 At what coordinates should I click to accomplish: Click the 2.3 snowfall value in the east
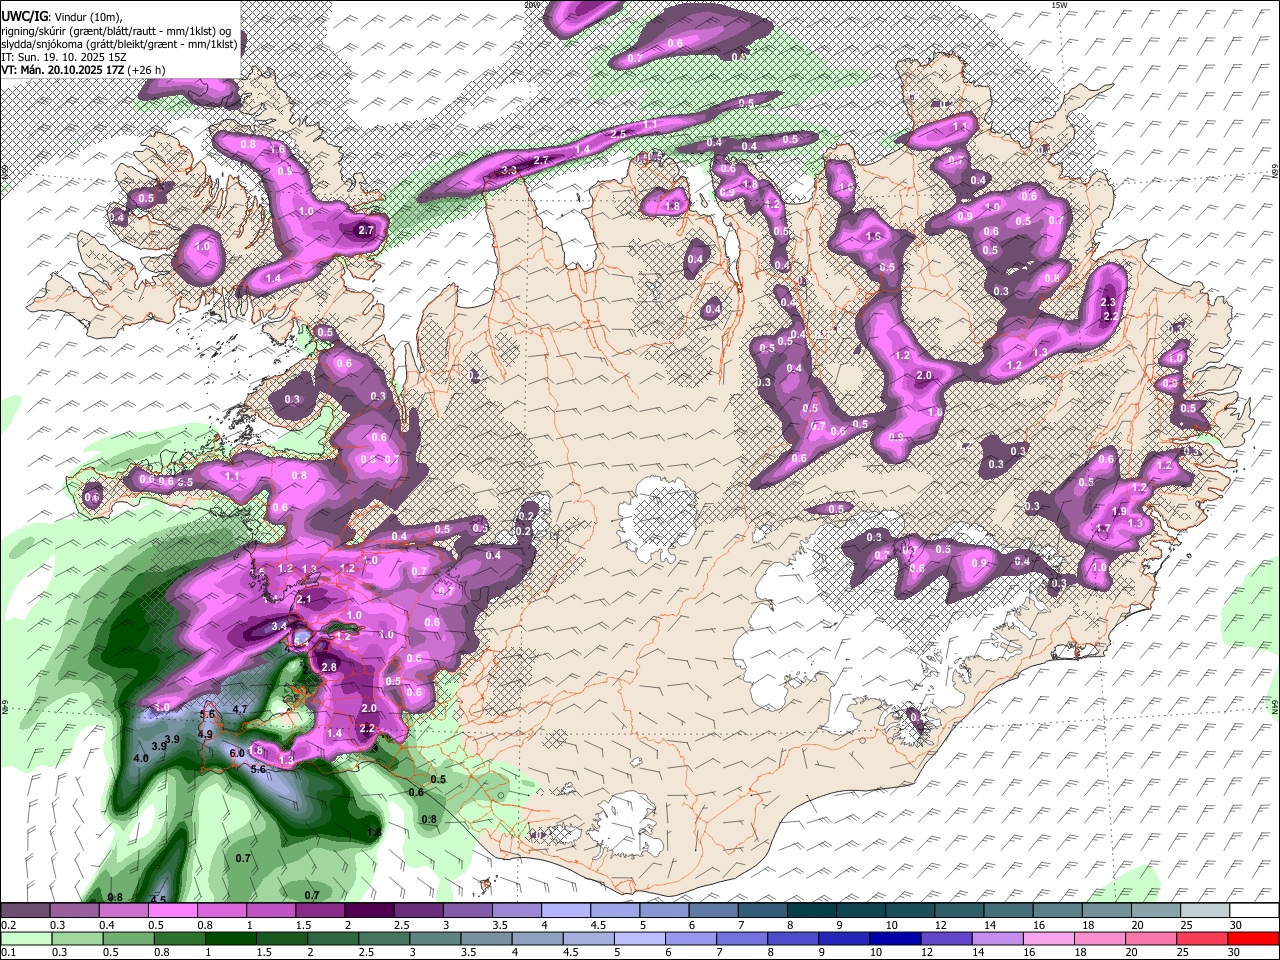click(x=1108, y=302)
